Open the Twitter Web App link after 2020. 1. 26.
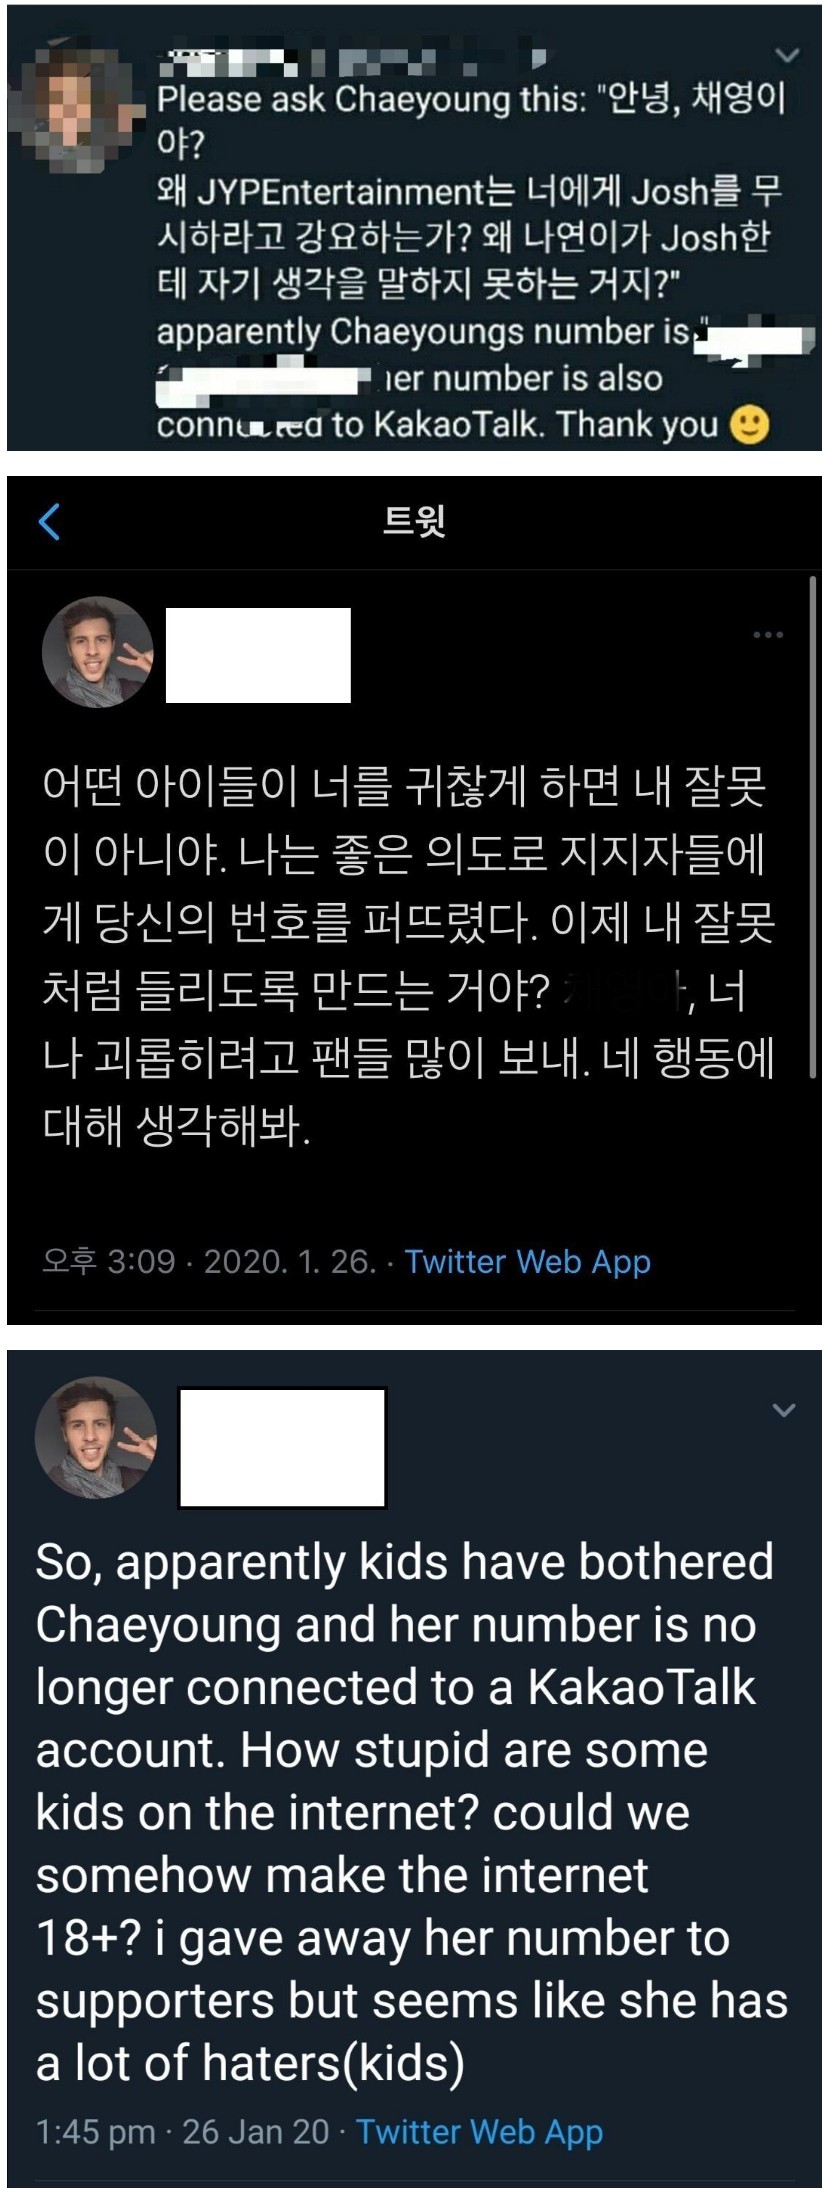828x2196 pixels. pyautogui.click(x=528, y=1262)
